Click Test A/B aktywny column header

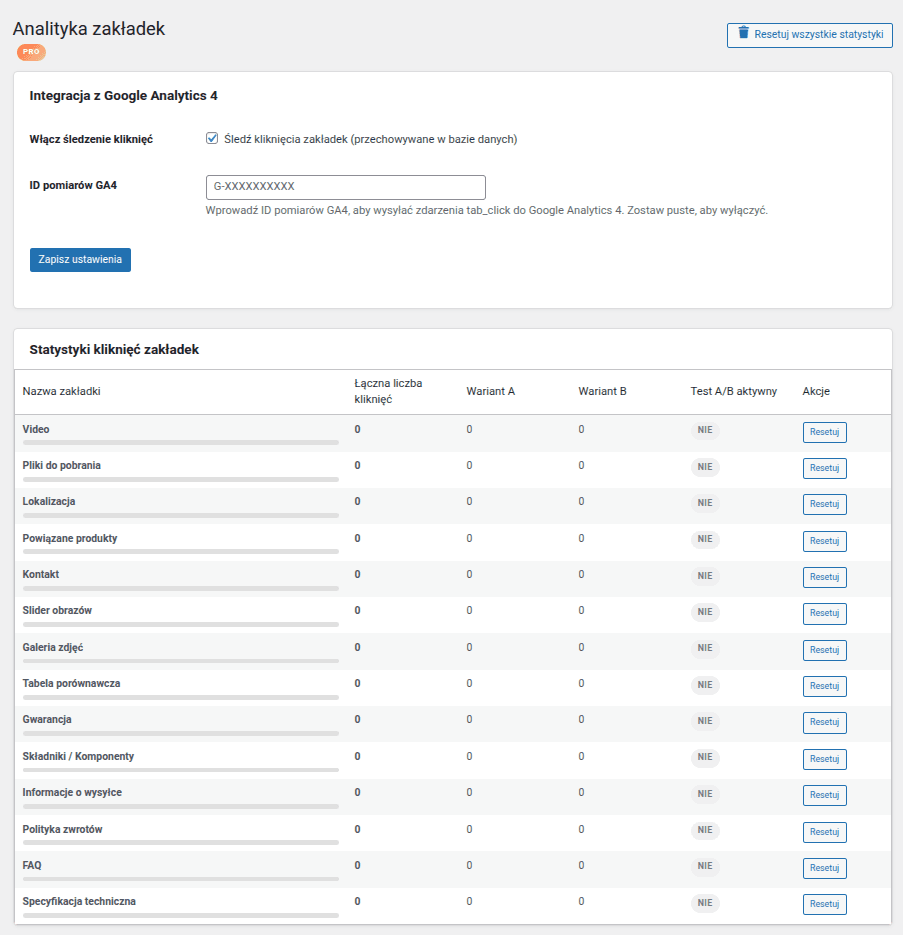(x=734, y=391)
